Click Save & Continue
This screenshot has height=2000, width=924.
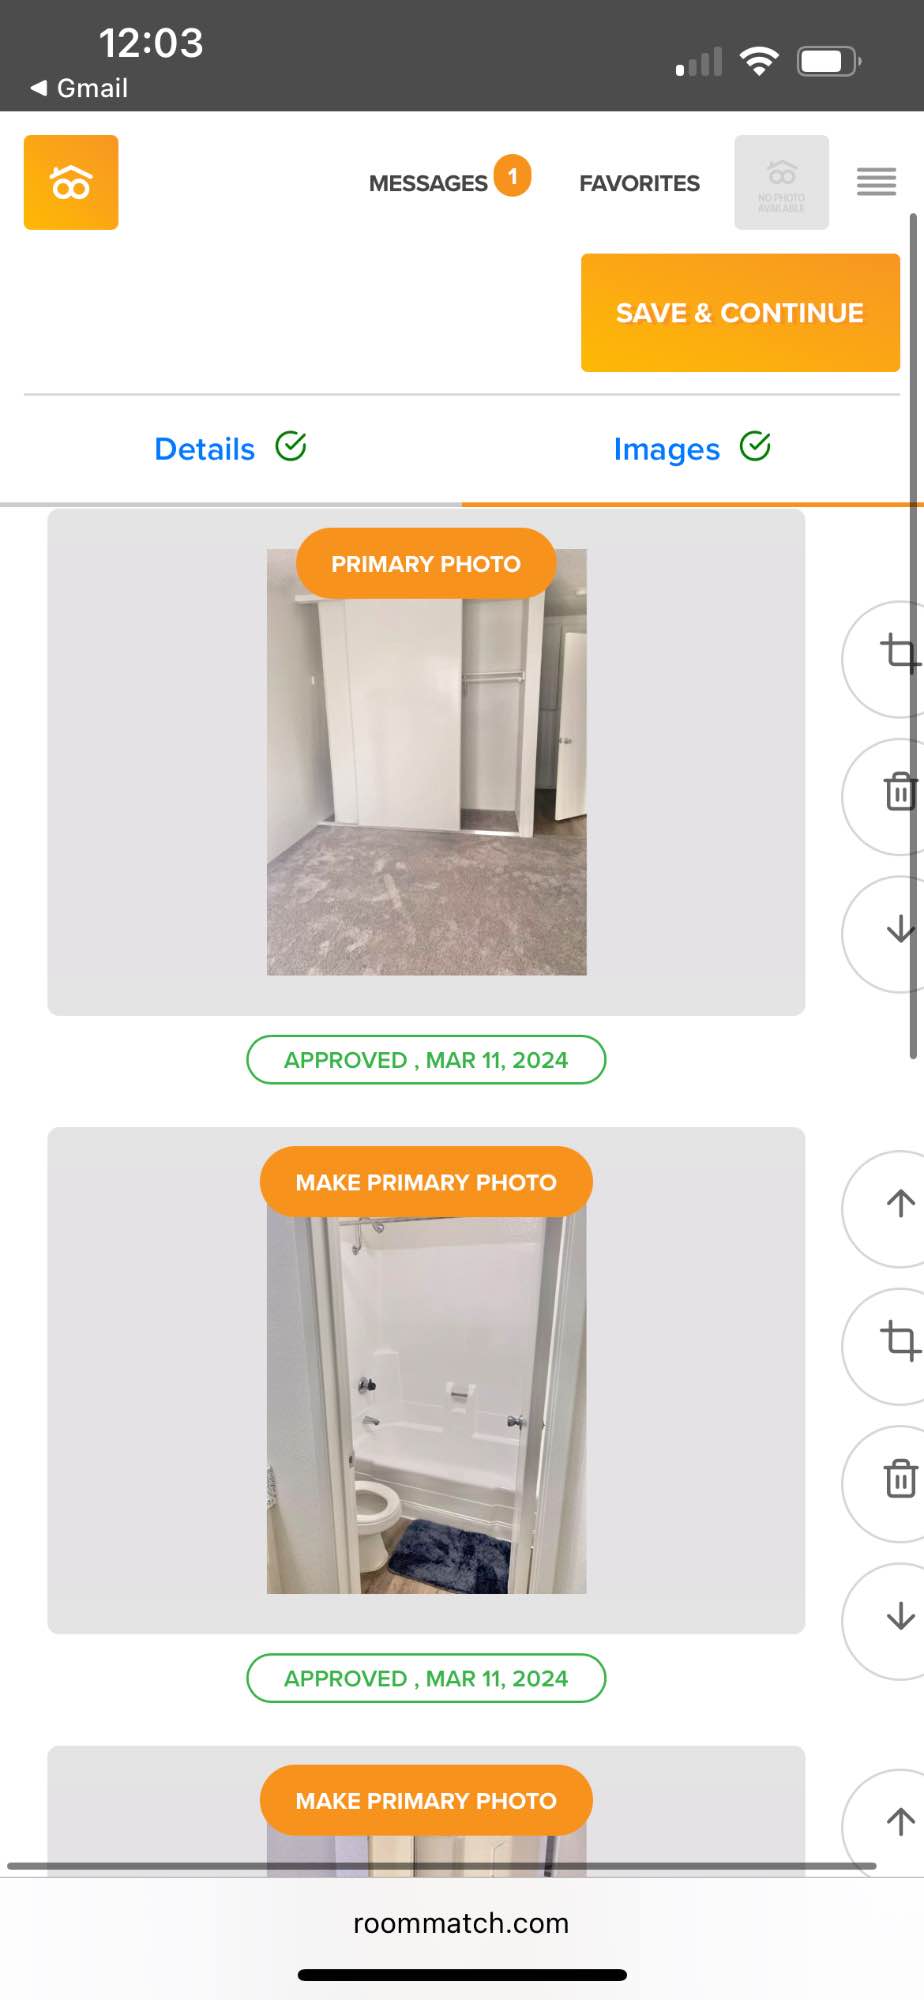(x=740, y=313)
